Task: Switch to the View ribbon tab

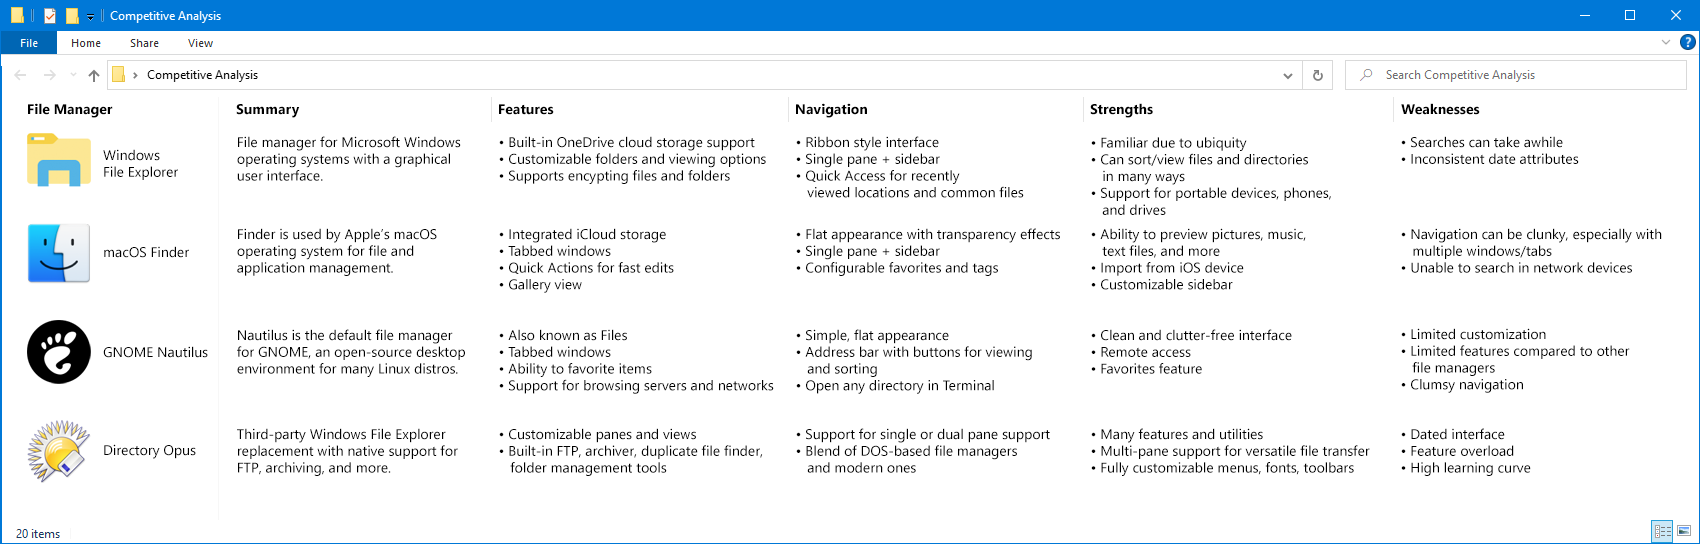Action: 200,43
